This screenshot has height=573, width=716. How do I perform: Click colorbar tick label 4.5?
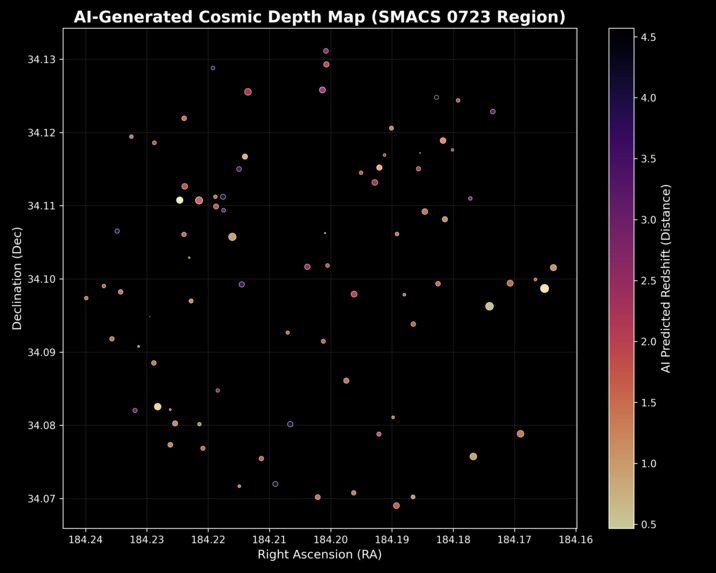click(648, 37)
